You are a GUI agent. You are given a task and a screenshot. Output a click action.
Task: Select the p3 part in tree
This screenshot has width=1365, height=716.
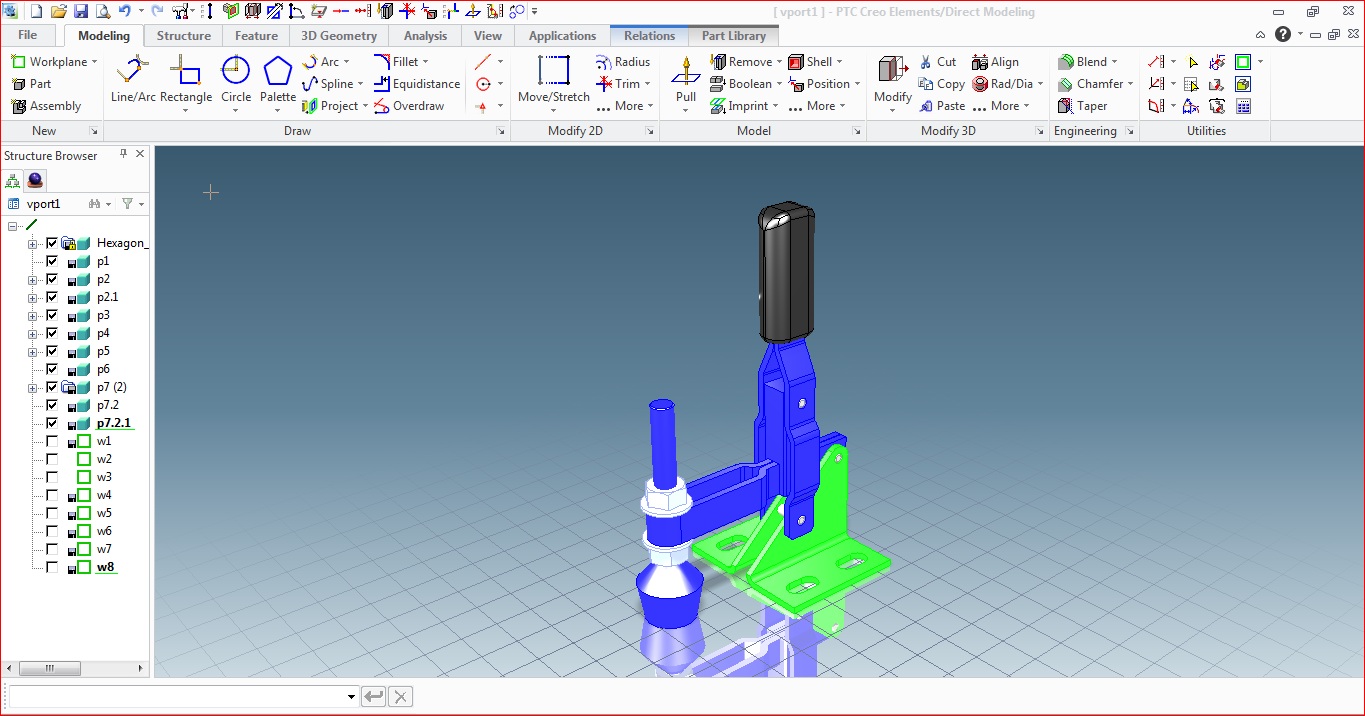click(x=103, y=315)
